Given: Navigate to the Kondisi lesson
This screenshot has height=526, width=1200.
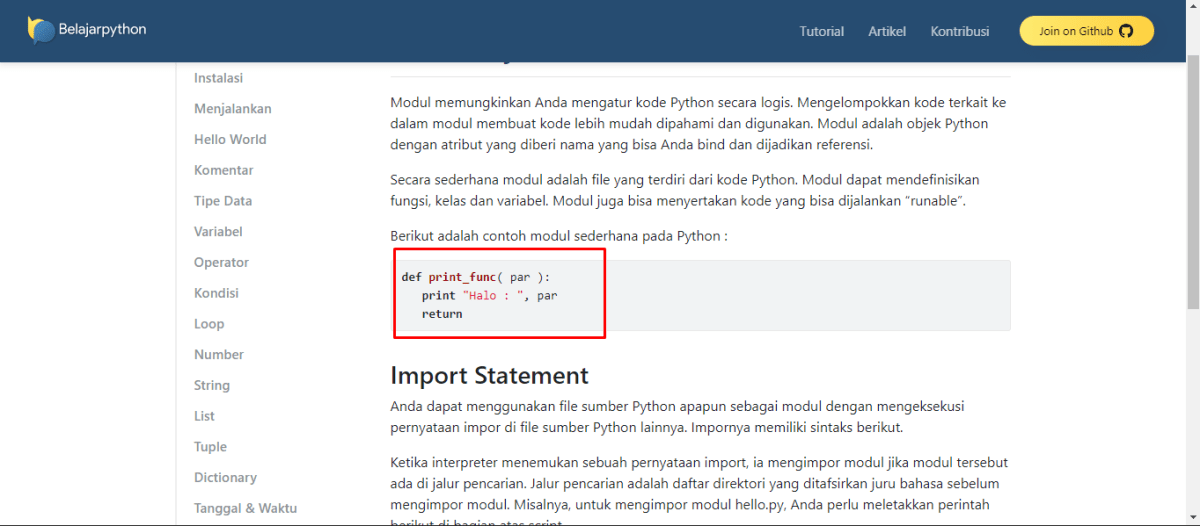Looking at the screenshot, I should point(216,293).
